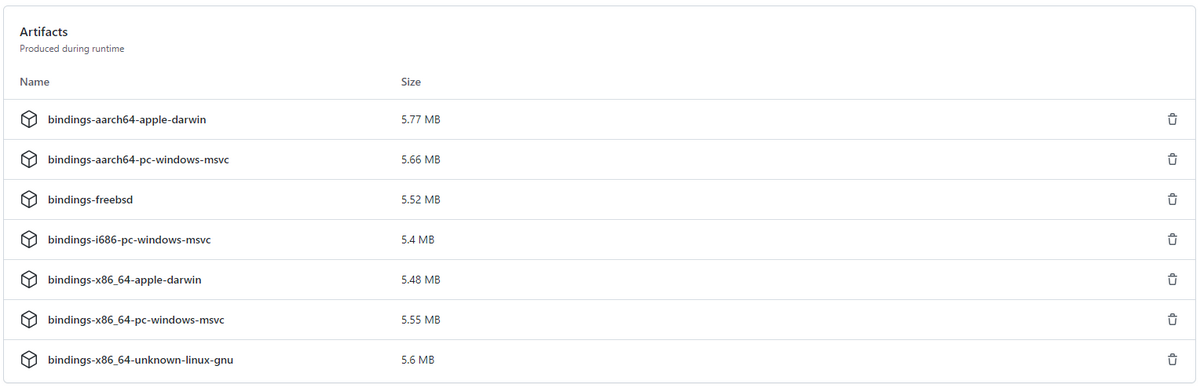
Task: Download bindings-aarch64-pc-windows-msvc artifact
Action: point(139,160)
